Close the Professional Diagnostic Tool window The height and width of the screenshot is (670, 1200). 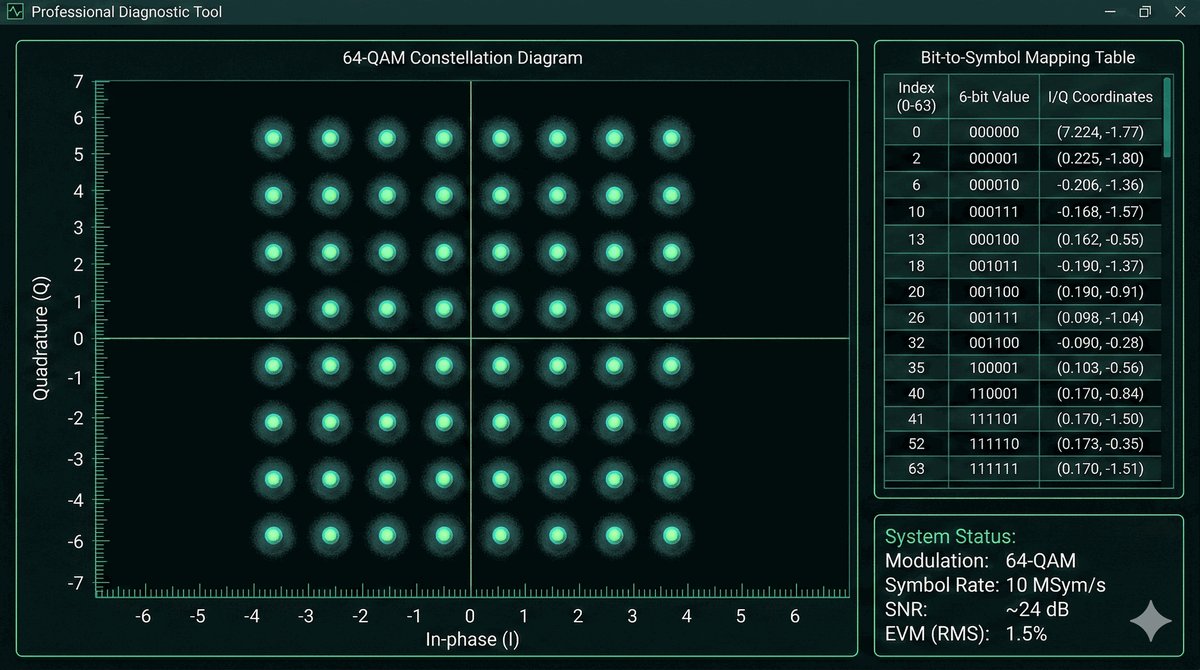1181,12
